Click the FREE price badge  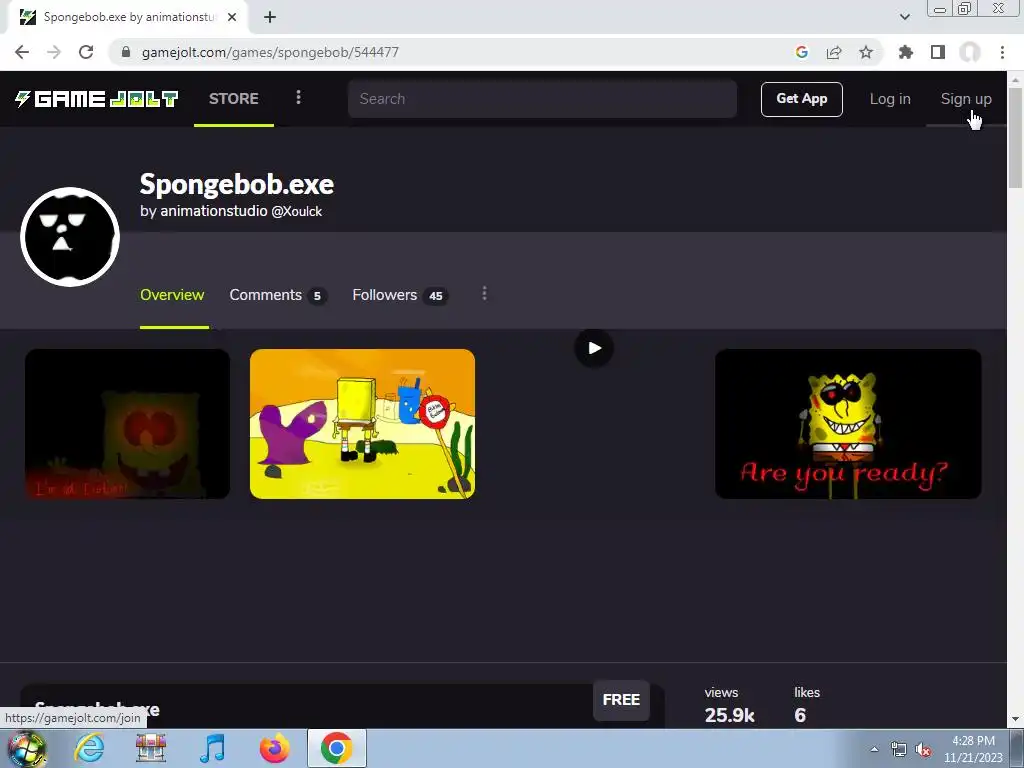[x=621, y=699]
